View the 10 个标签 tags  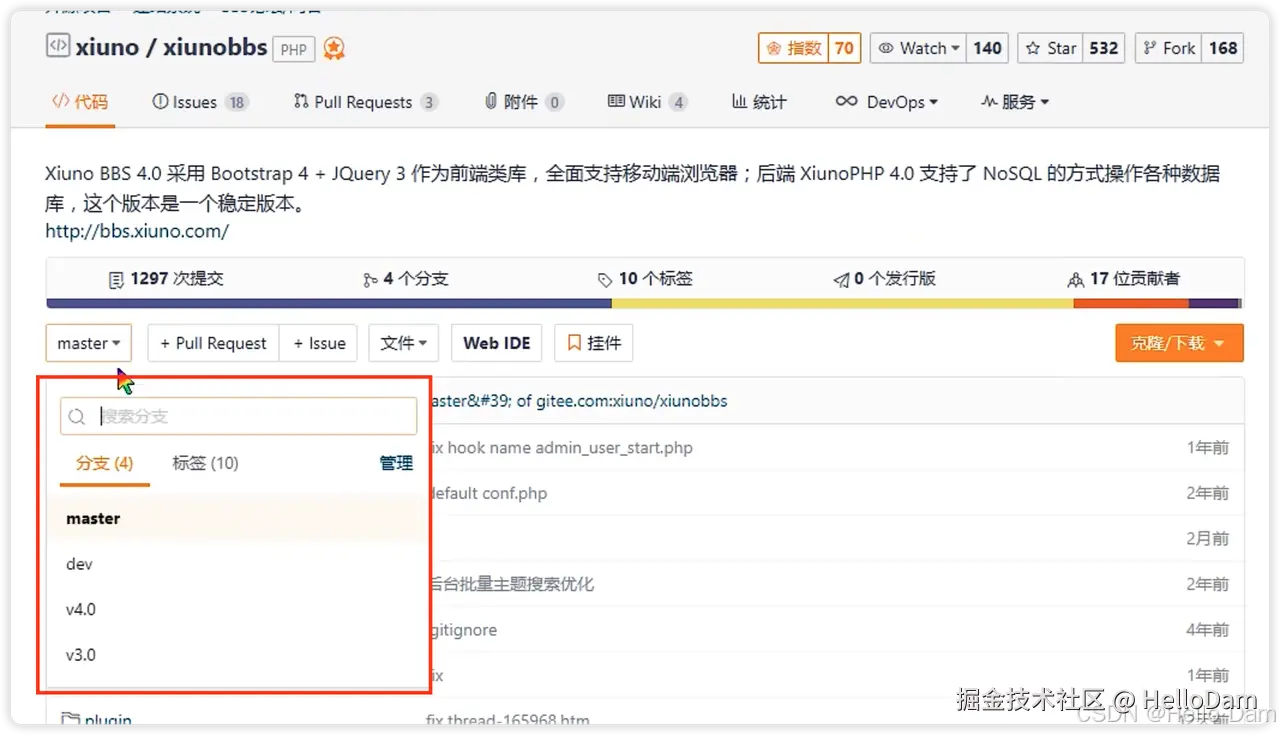645,279
